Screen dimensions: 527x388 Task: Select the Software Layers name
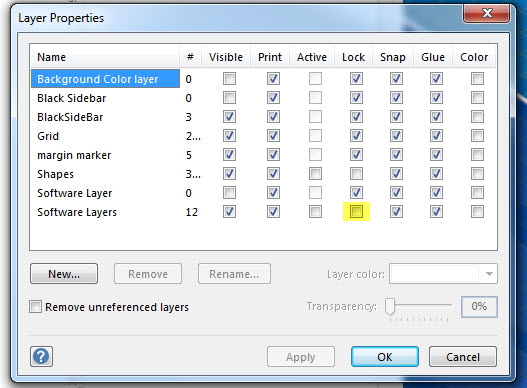[x=77, y=212]
